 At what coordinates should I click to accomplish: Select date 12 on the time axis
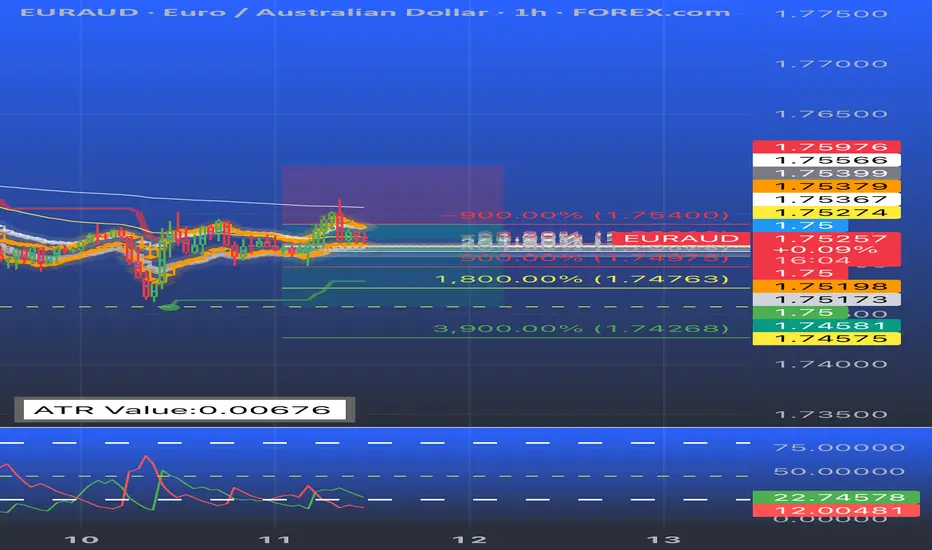click(469, 539)
